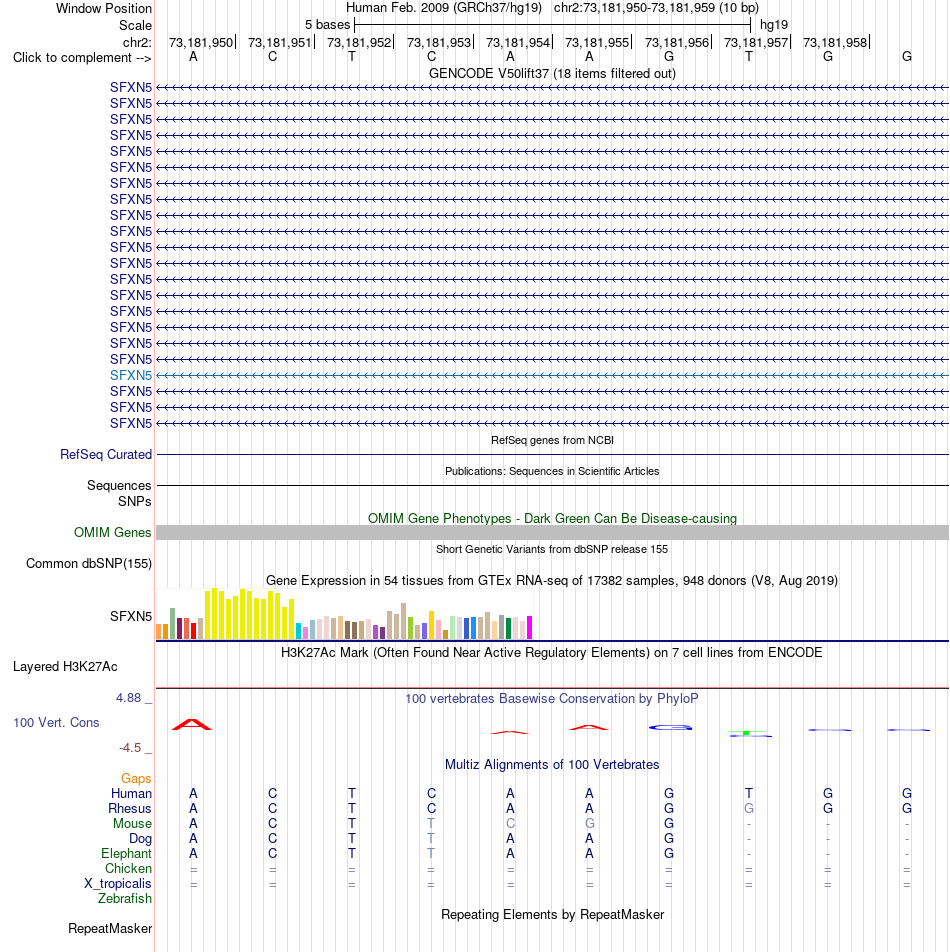Click the Sequences track label
The height and width of the screenshot is (952, 950).
119,486
